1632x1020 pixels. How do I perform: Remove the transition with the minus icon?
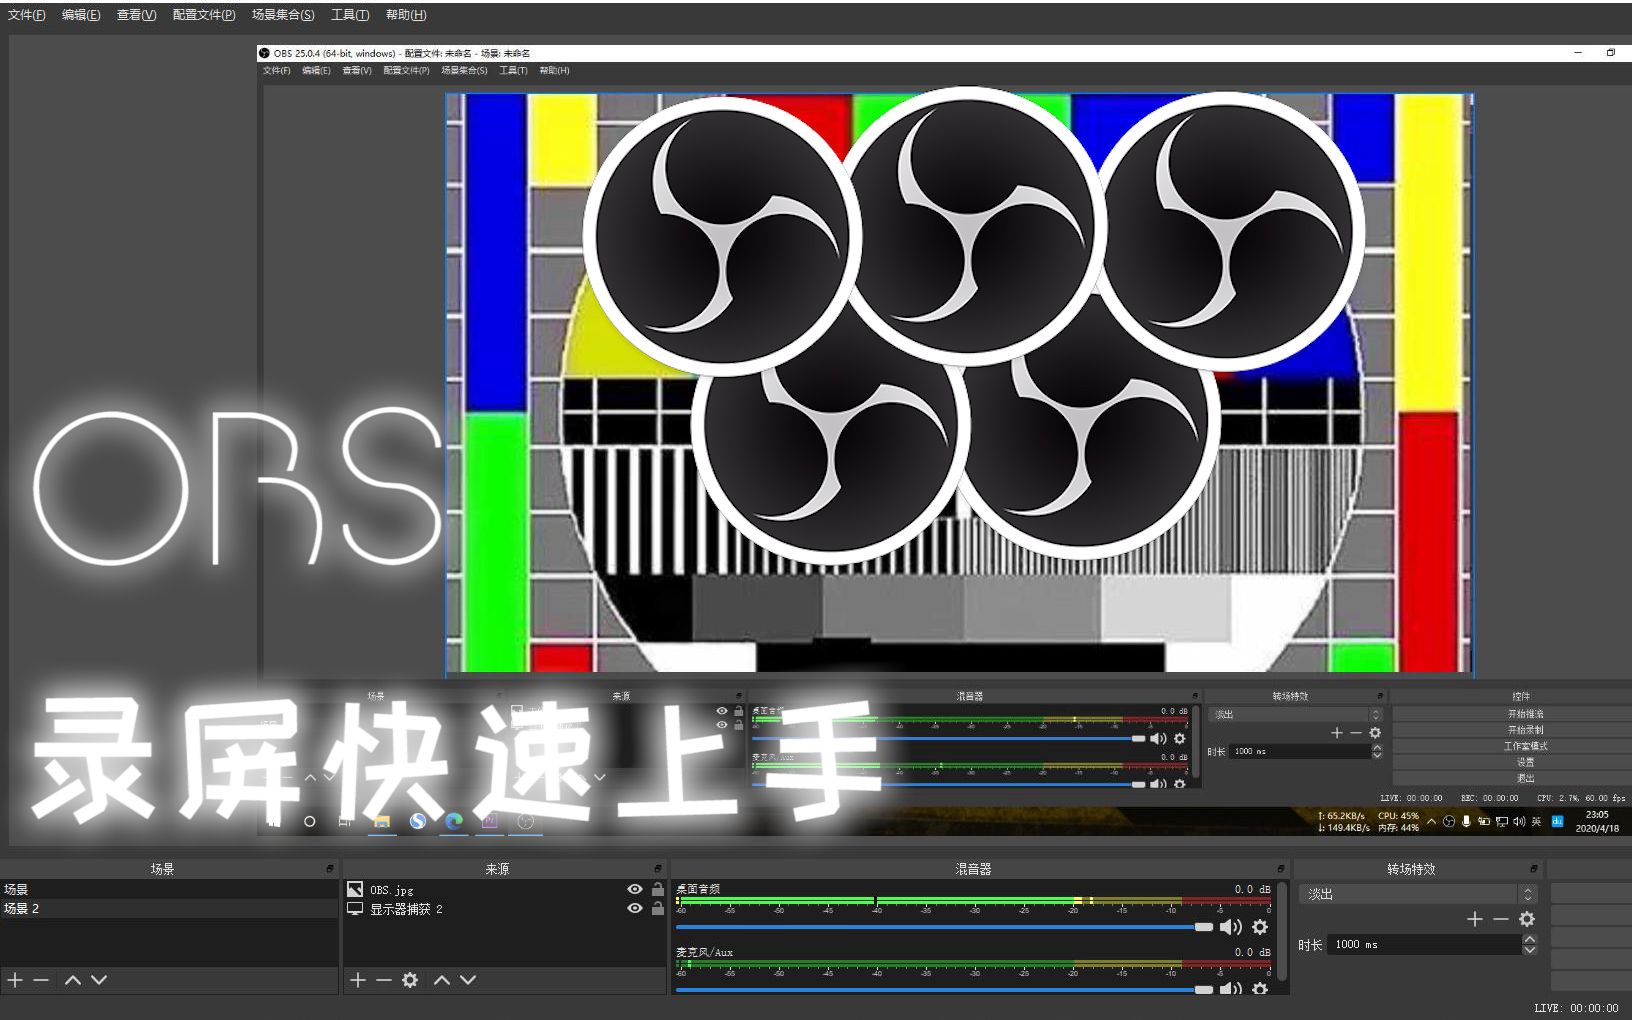pos(1501,919)
